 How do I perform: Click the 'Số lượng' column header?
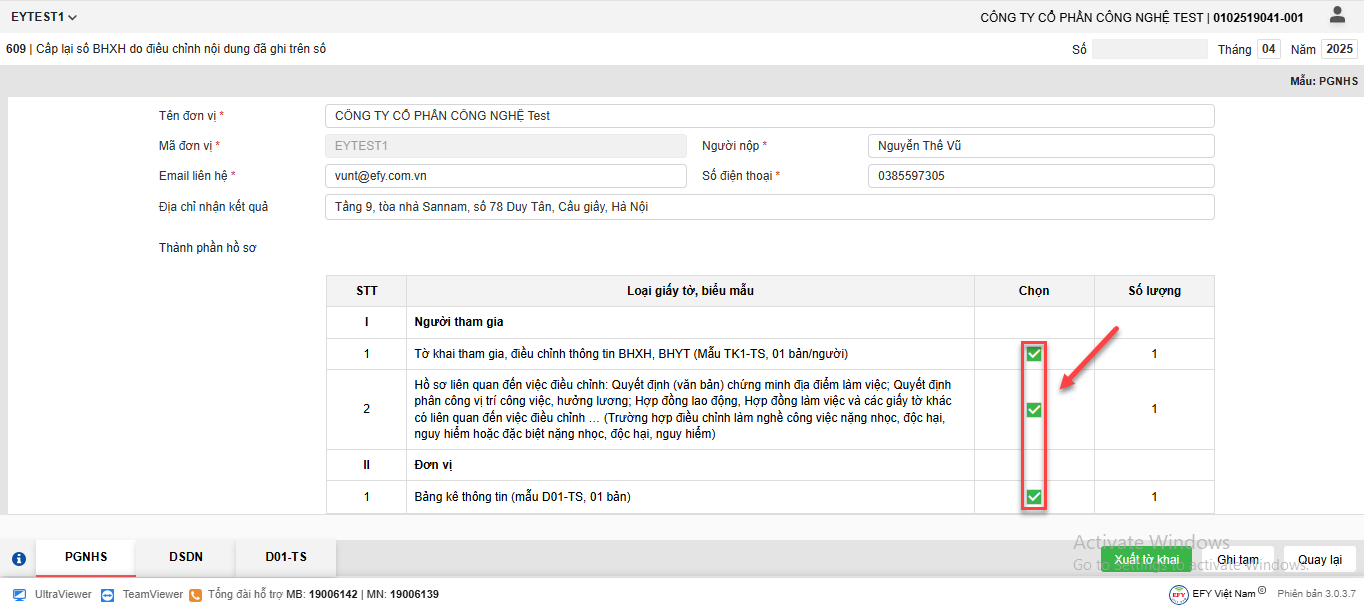[x=1154, y=291]
